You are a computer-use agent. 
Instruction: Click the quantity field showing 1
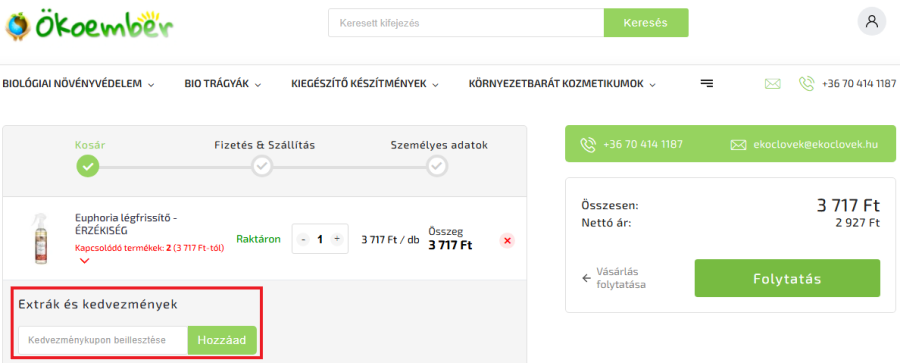pyautogui.click(x=320, y=239)
